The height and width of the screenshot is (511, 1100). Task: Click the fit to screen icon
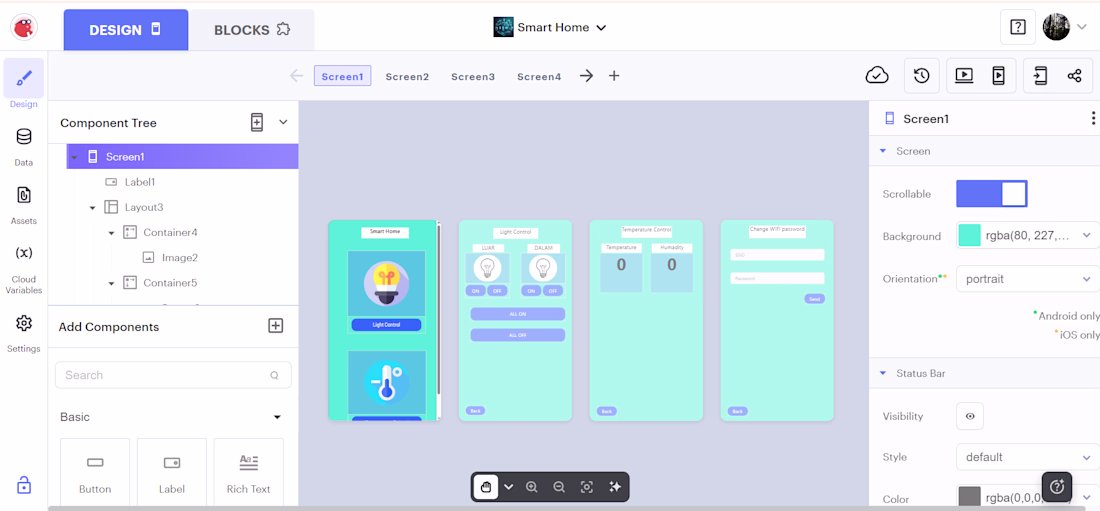point(587,486)
